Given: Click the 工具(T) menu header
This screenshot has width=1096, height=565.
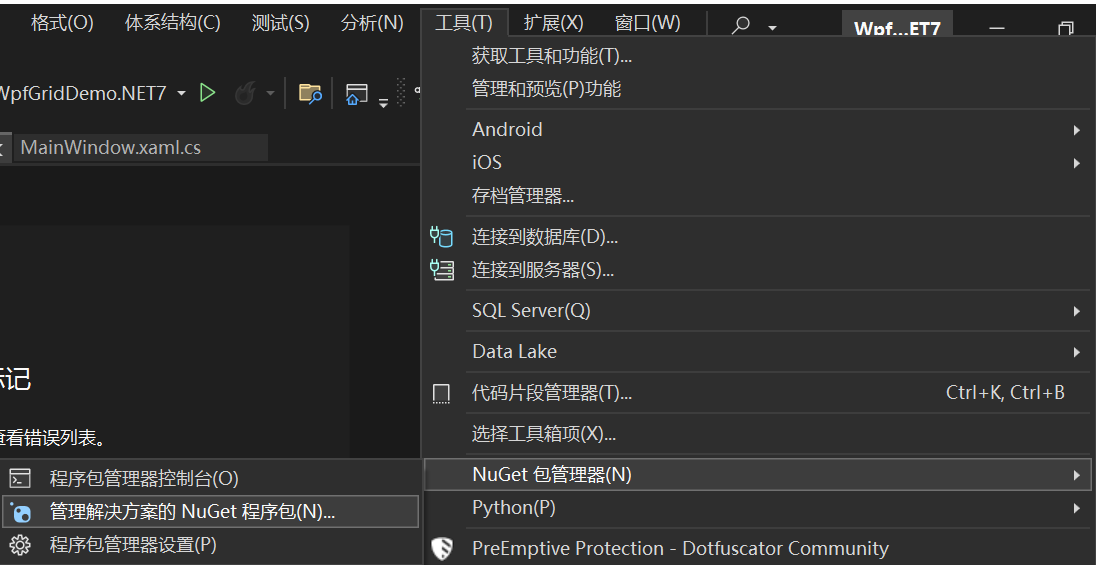Looking at the screenshot, I should (x=464, y=23).
